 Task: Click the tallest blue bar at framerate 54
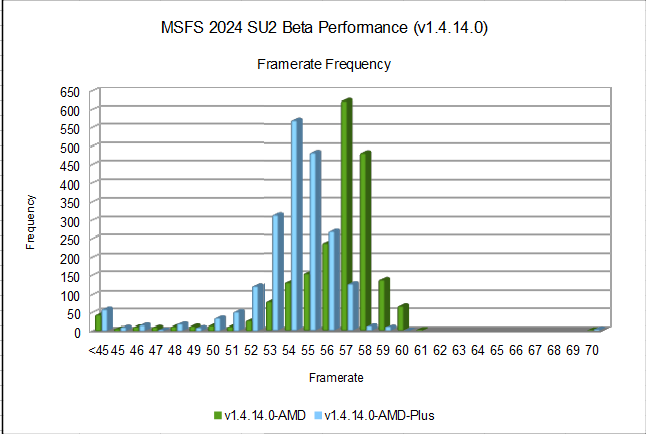[x=297, y=225]
